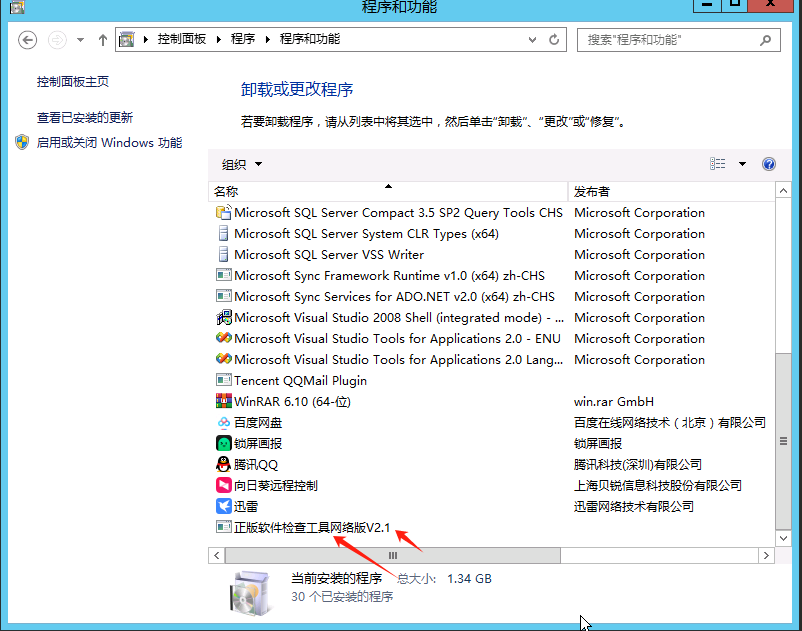Focus the 搜索"程序和功能" search box
Viewport: 802px width, 631px height.
tap(678, 40)
